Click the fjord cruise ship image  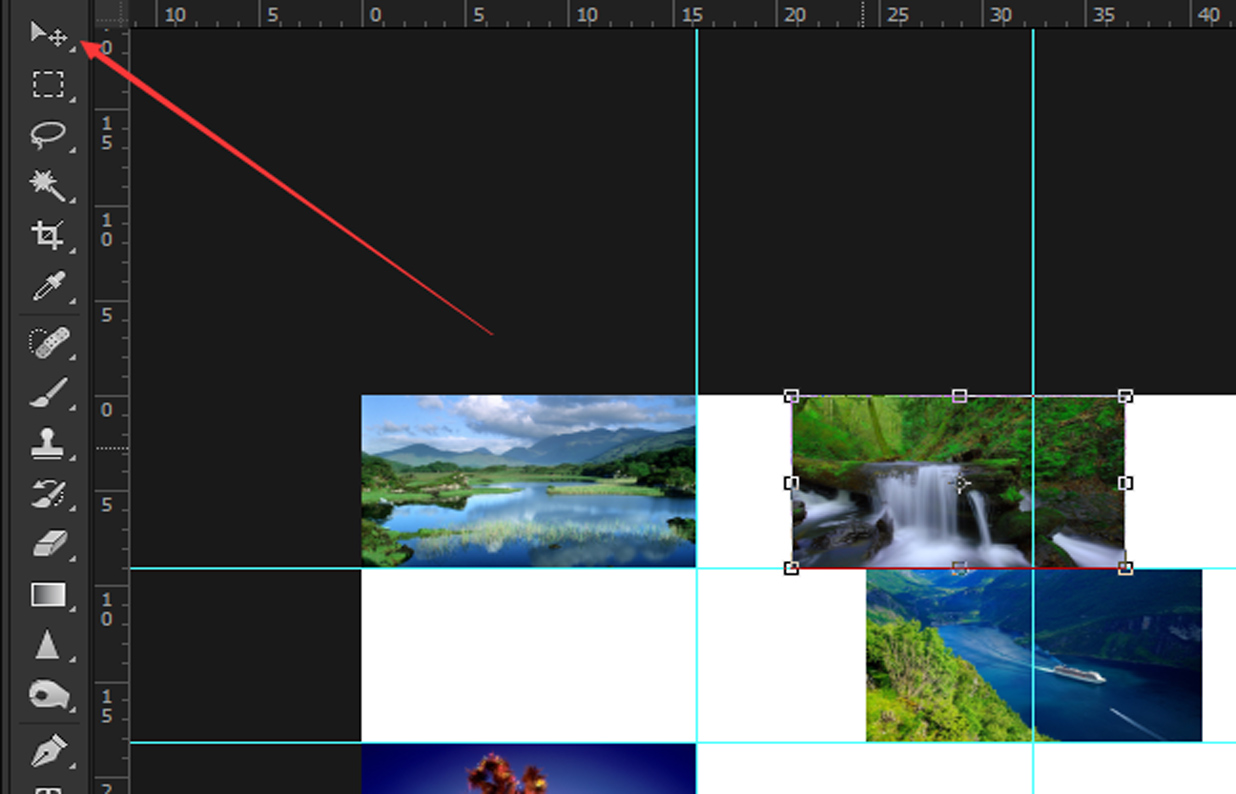coord(1034,655)
